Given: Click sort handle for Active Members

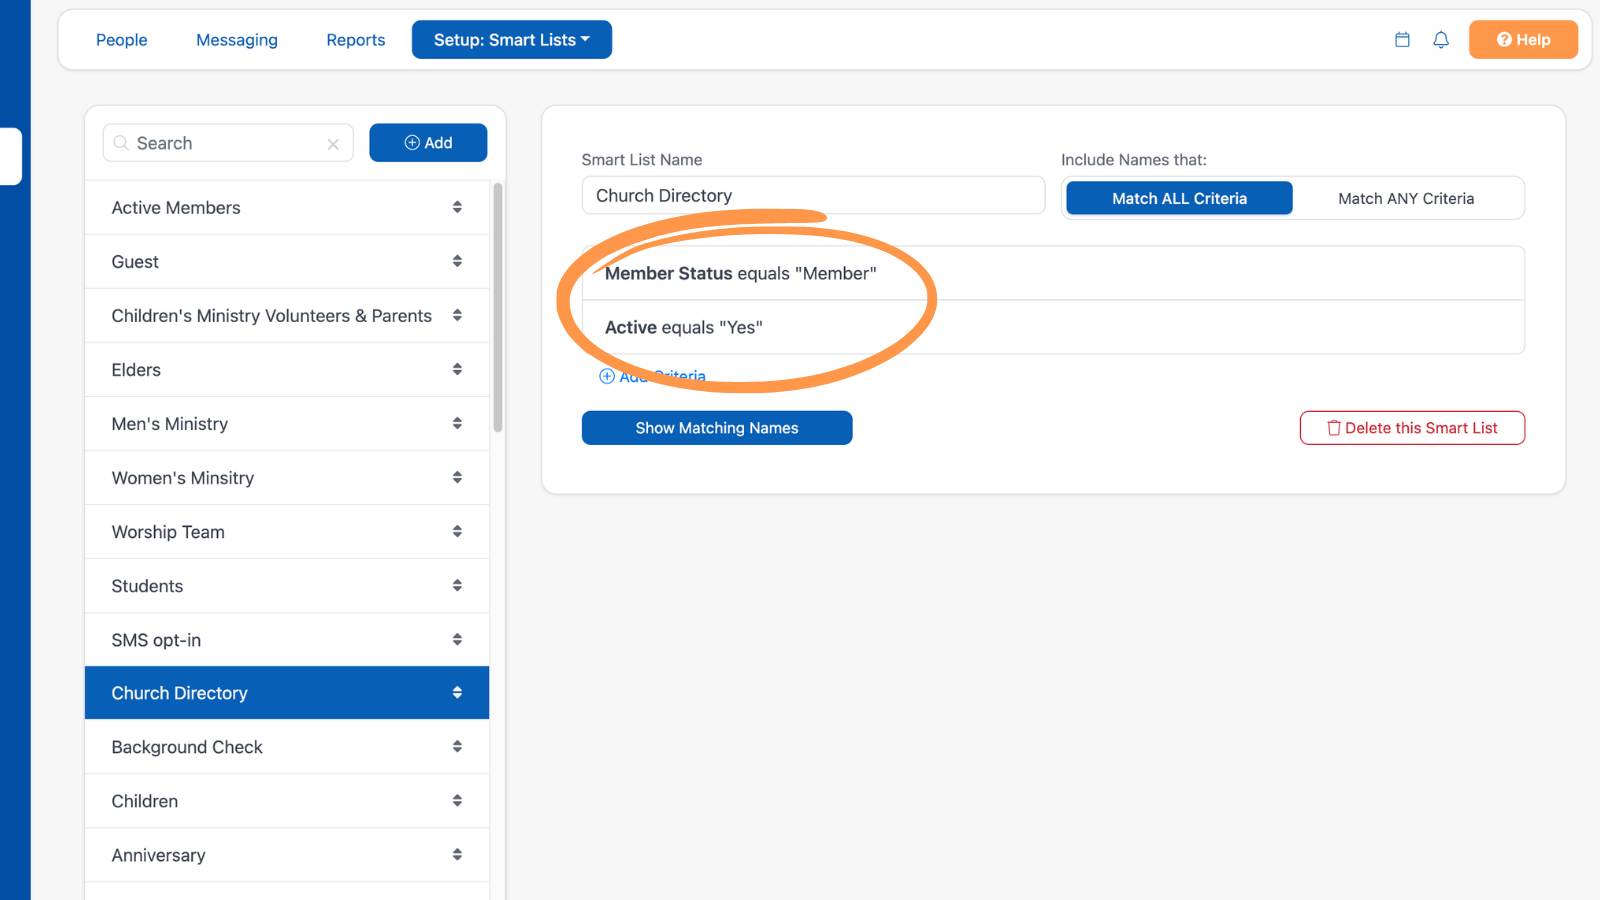Looking at the screenshot, I should [457, 207].
